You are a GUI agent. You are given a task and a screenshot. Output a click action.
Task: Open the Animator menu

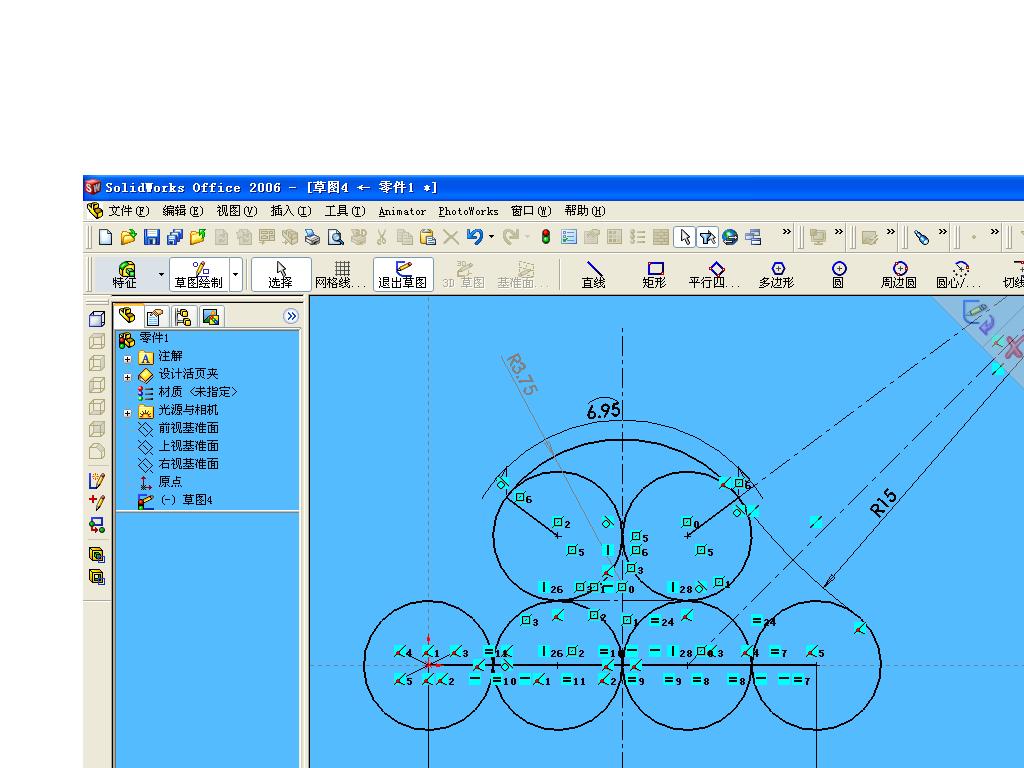click(x=402, y=211)
